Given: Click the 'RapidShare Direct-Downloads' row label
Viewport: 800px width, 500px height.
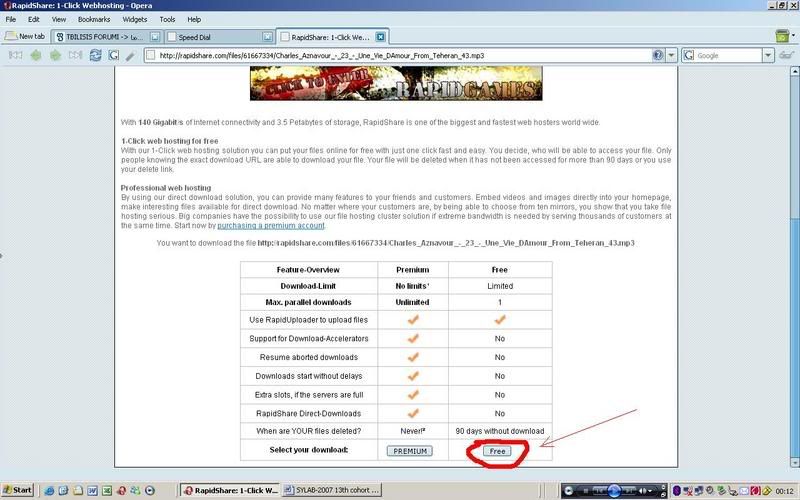Looking at the screenshot, I should 309,414.
